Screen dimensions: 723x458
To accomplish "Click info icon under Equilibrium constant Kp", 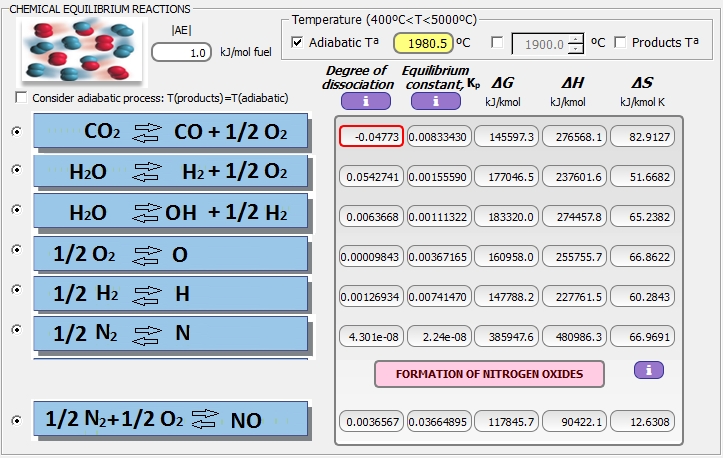I will [436, 100].
